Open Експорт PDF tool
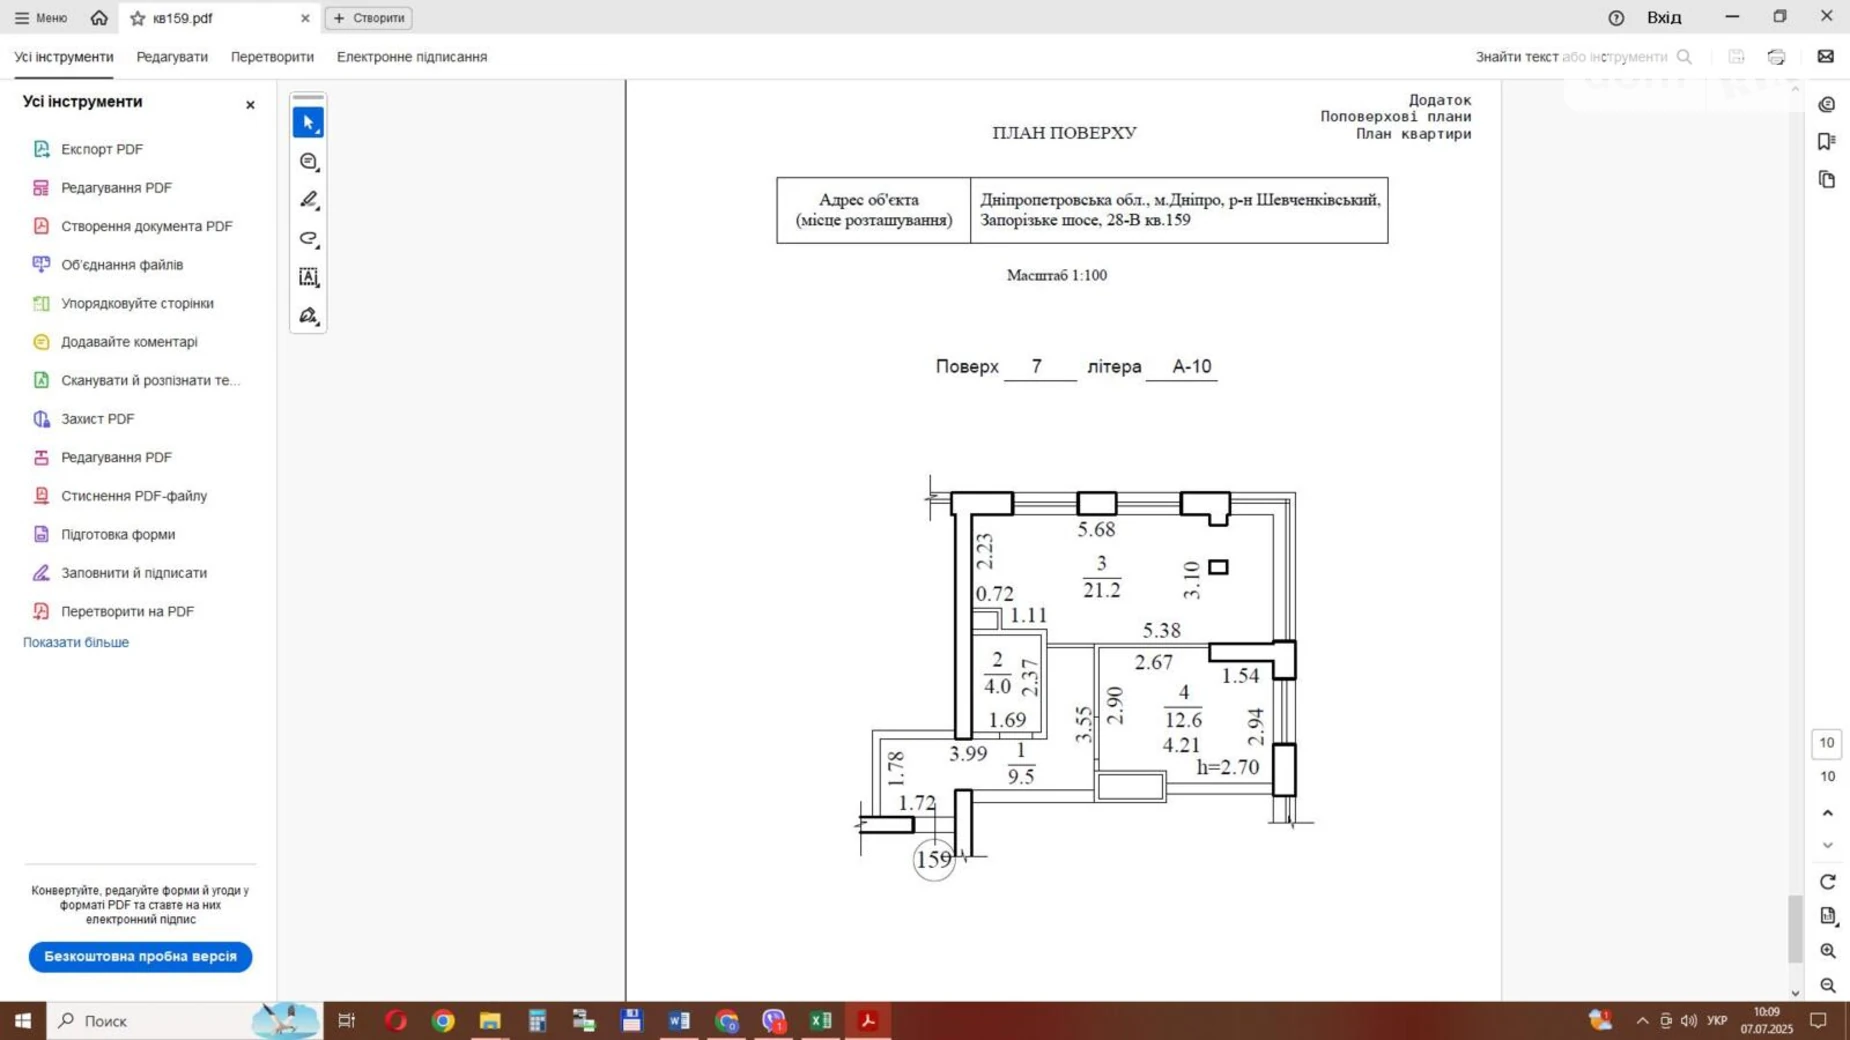This screenshot has height=1040, width=1850. click(x=101, y=149)
